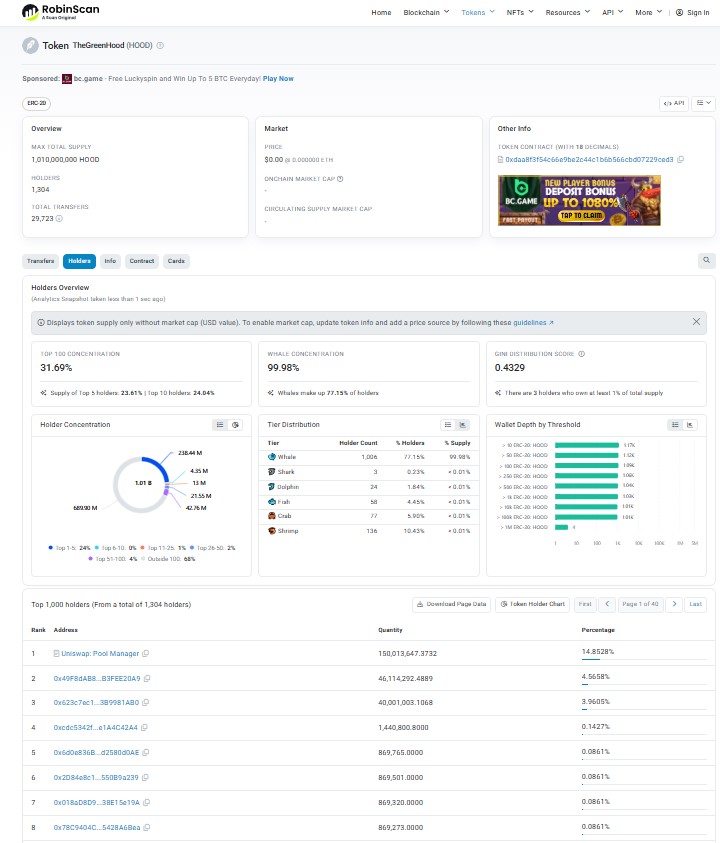The height and width of the screenshot is (843, 720).
Task: Click the RobinScan logo
Action: [60, 12]
